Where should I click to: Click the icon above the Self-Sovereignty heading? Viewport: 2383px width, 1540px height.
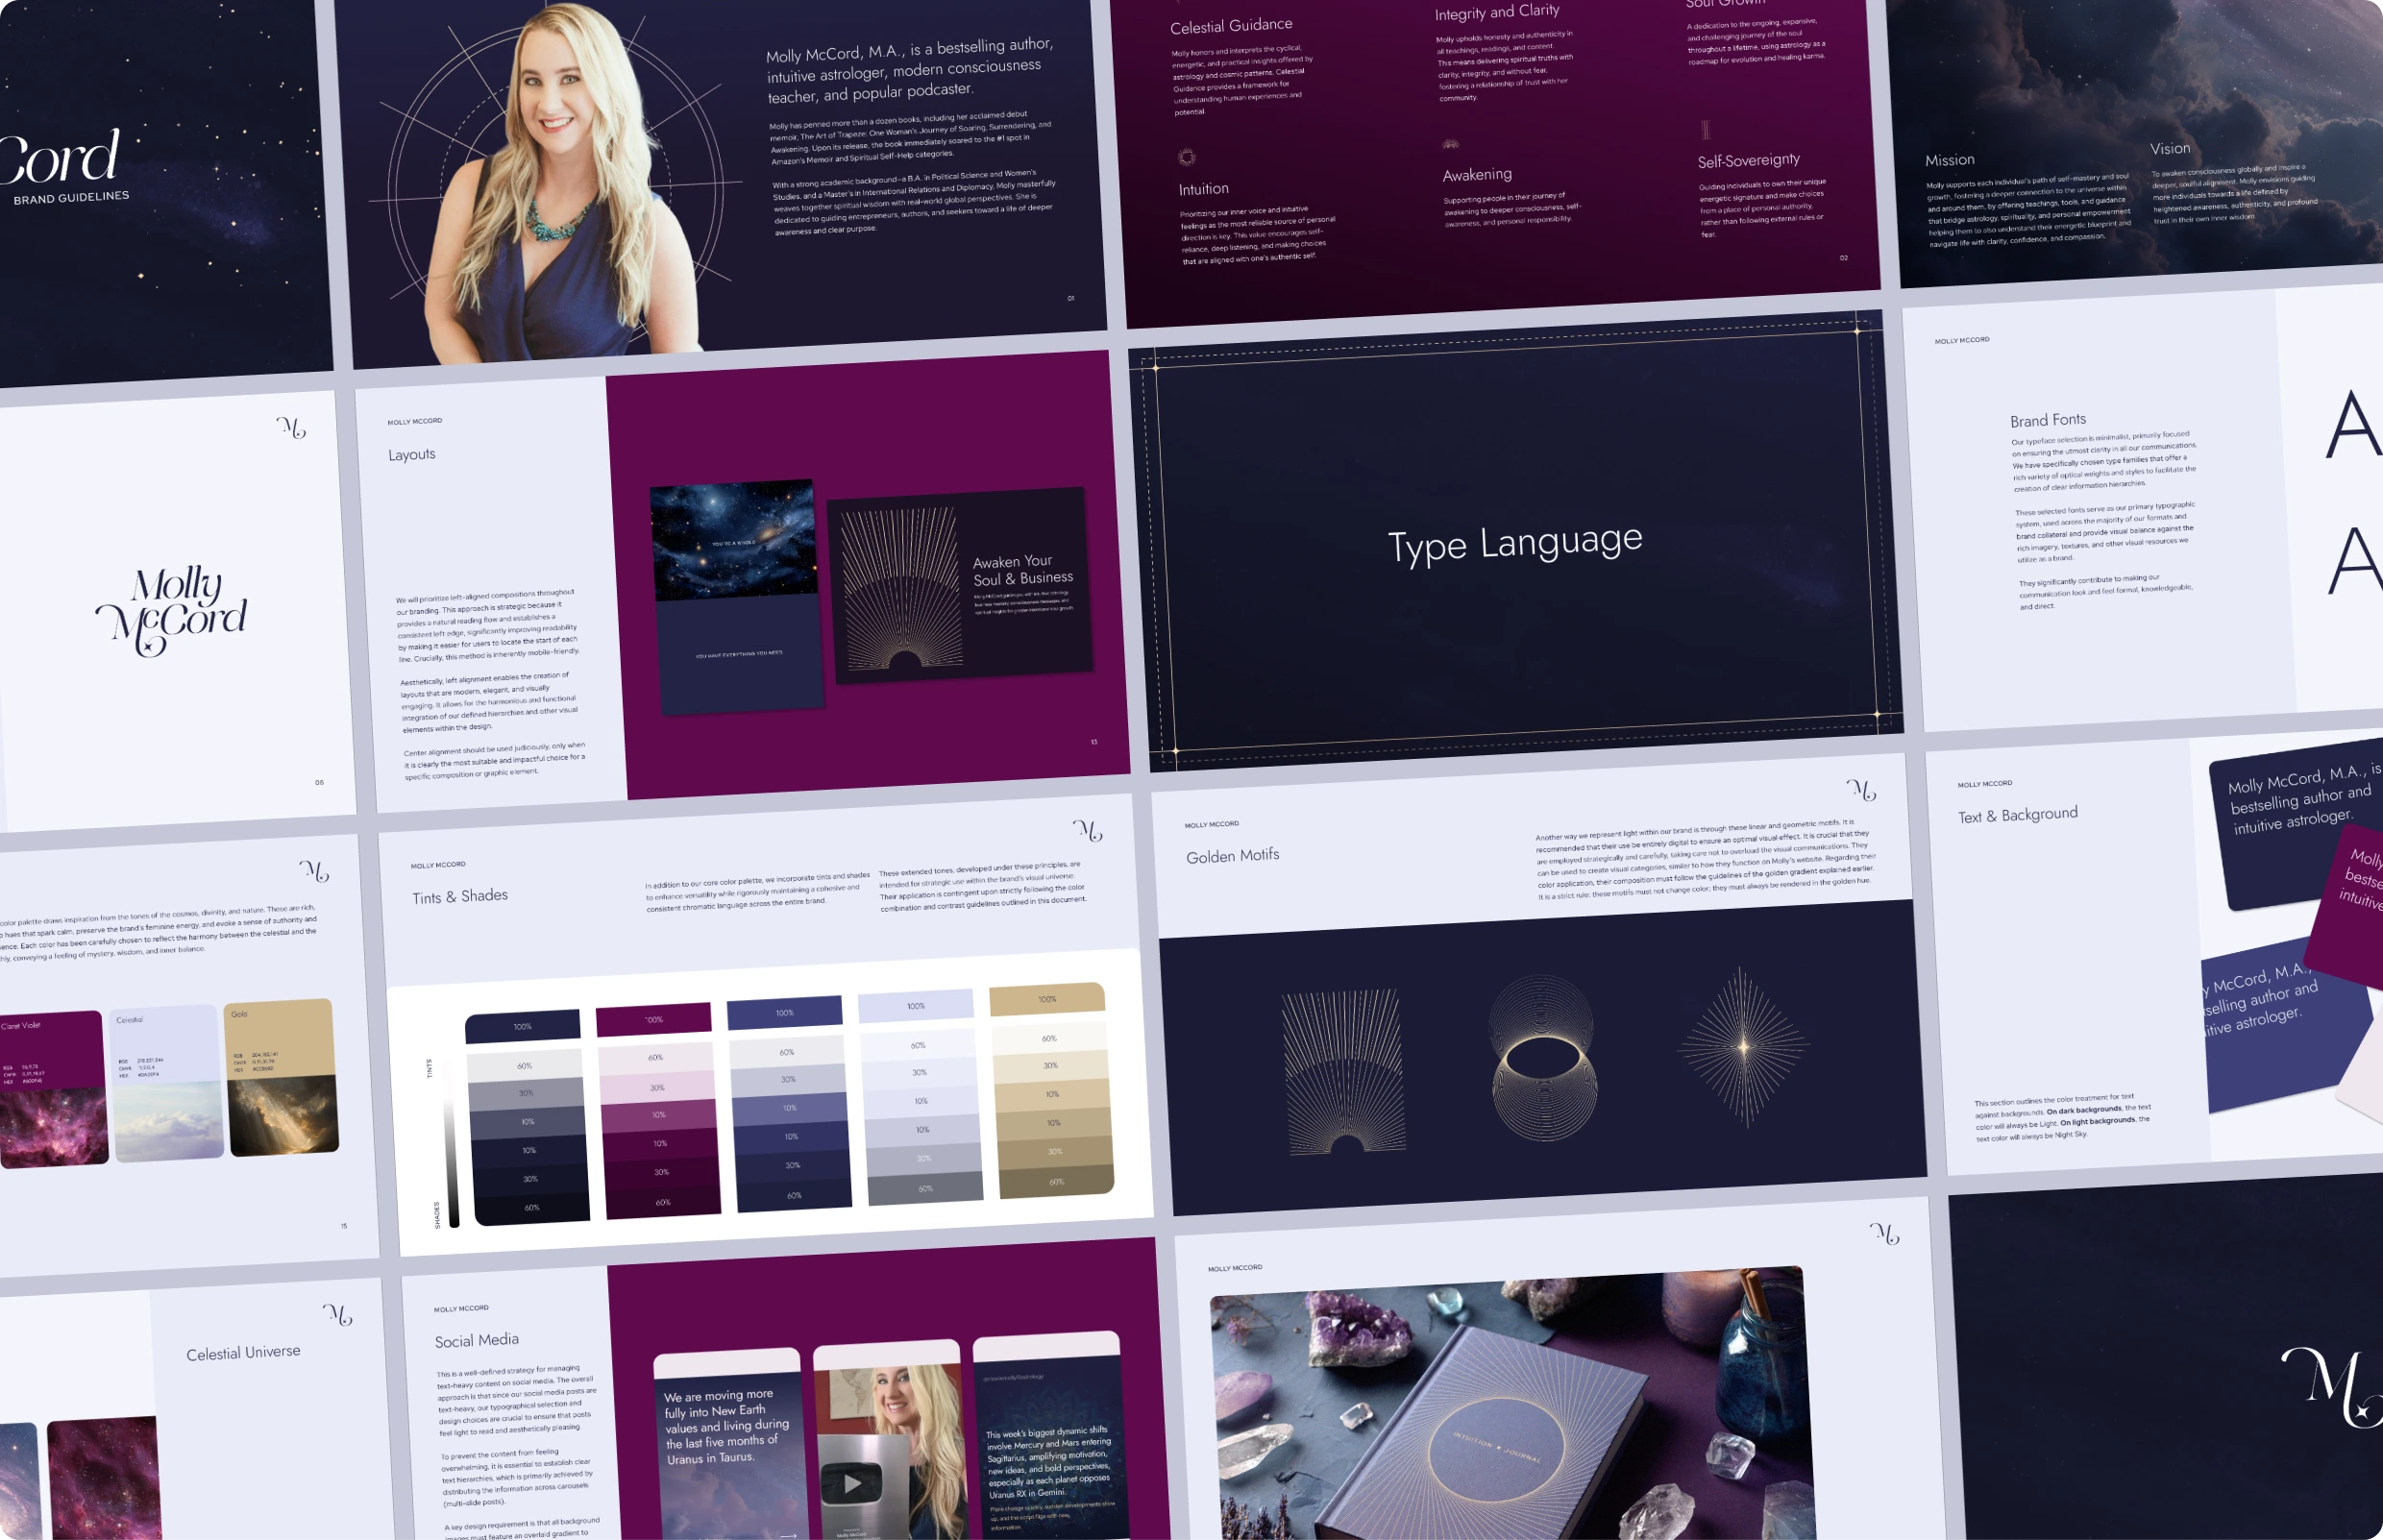pyautogui.click(x=1706, y=130)
